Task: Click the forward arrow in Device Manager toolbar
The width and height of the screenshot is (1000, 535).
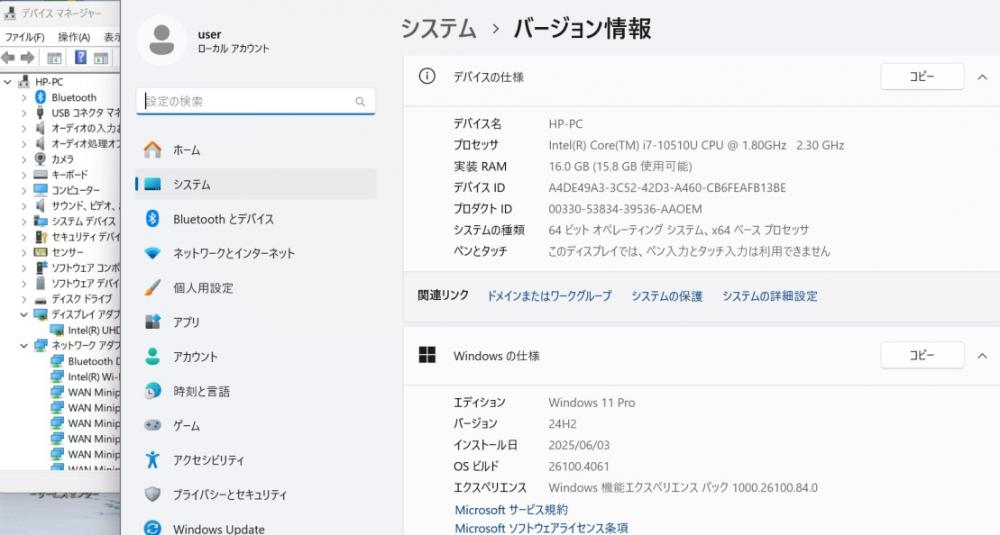Action: tap(27, 58)
